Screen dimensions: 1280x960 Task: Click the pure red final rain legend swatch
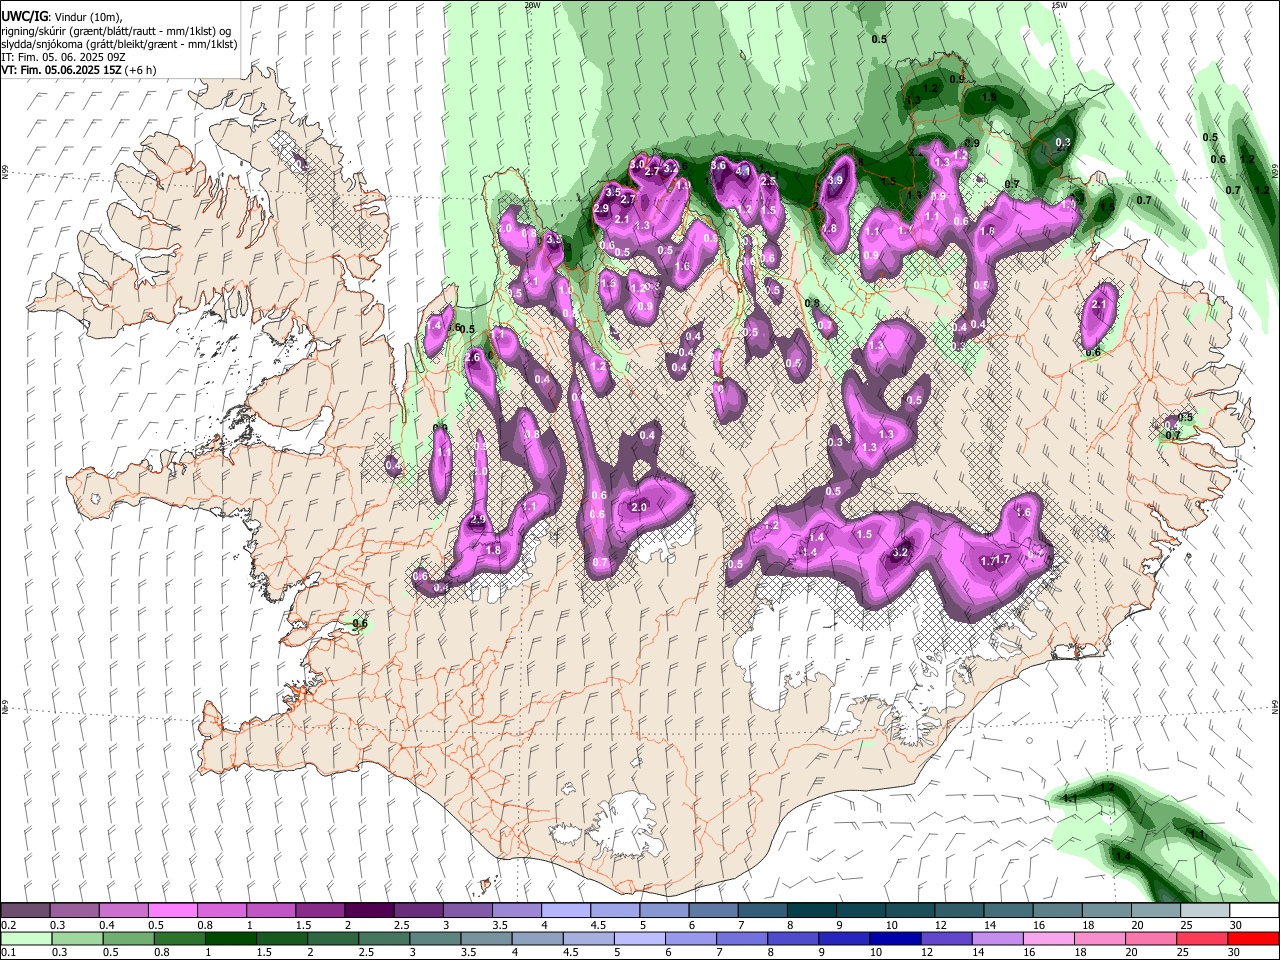pos(1253,938)
